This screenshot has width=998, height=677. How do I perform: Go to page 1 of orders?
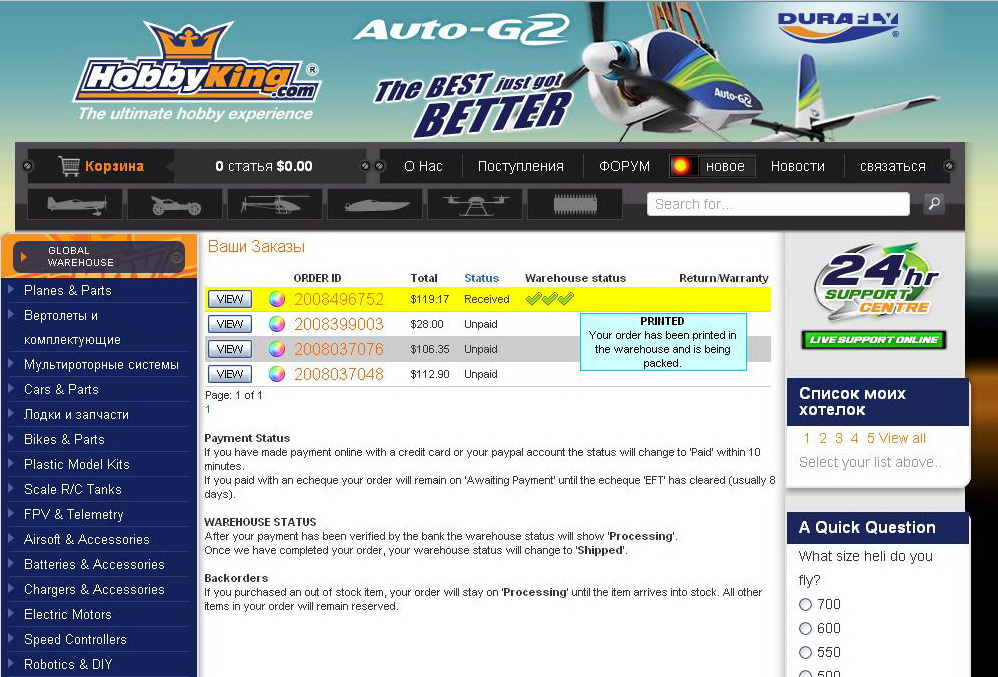(x=207, y=409)
